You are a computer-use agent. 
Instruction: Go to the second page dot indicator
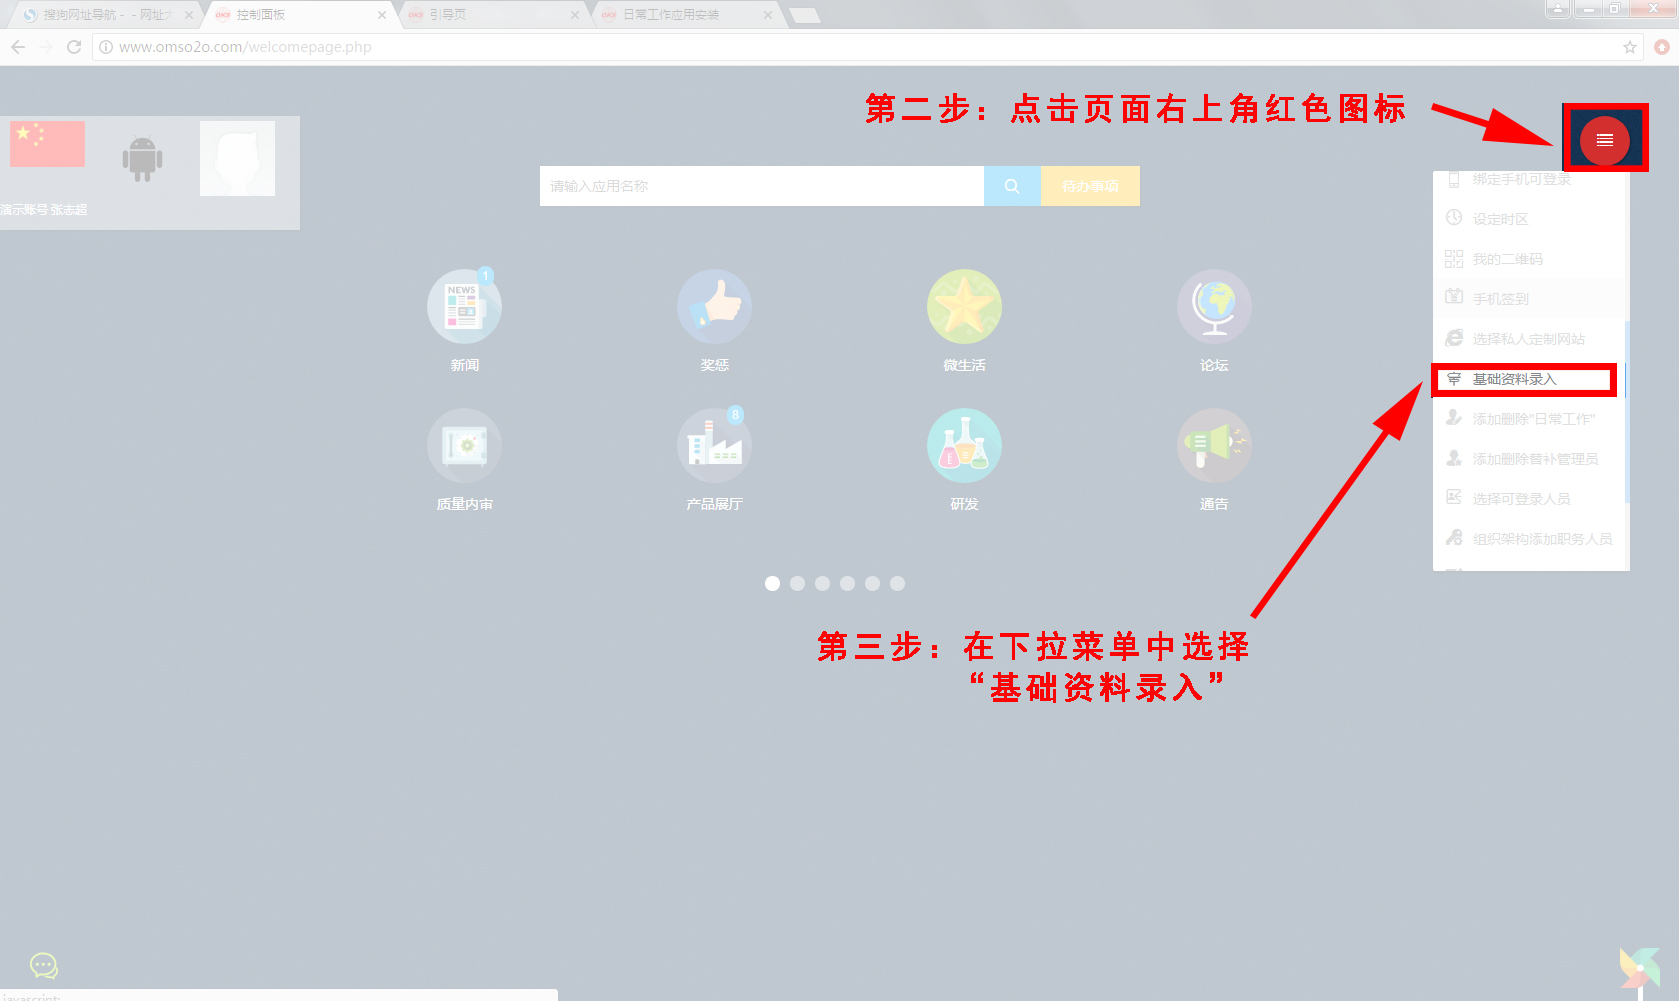(797, 583)
